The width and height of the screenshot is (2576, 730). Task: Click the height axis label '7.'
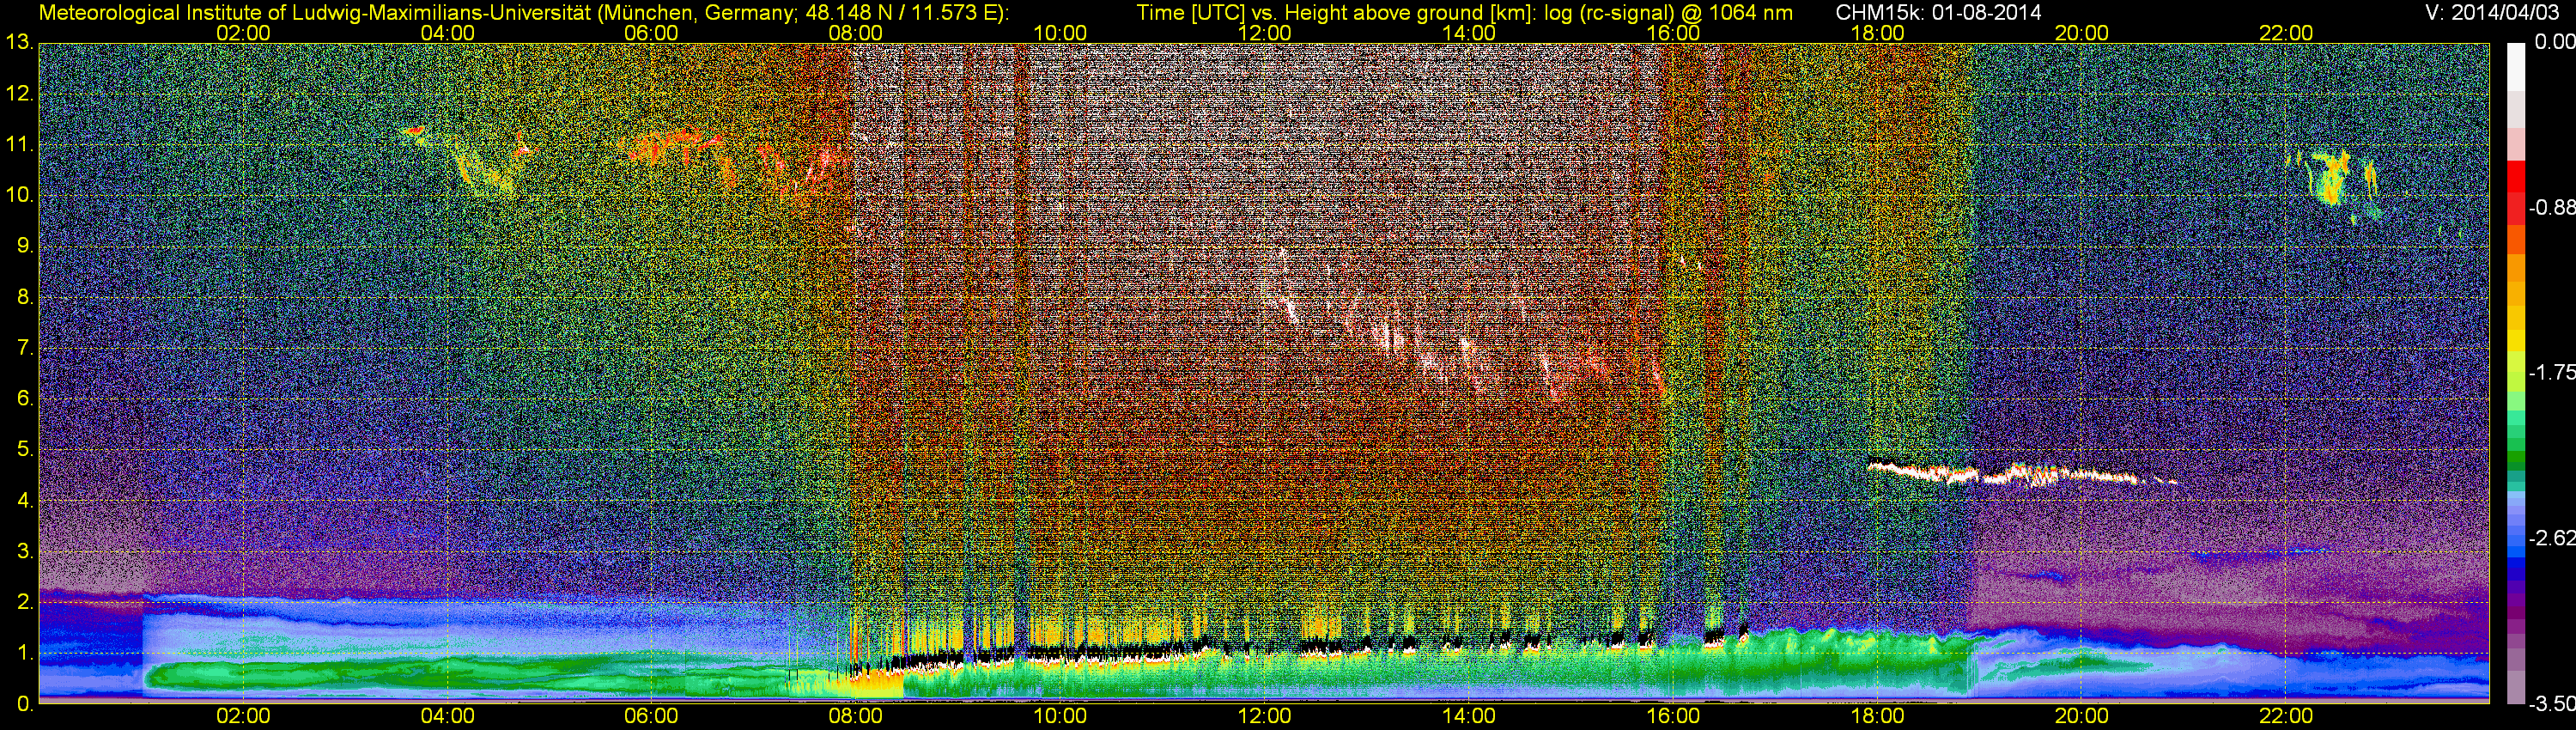click(x=26, y=348)
